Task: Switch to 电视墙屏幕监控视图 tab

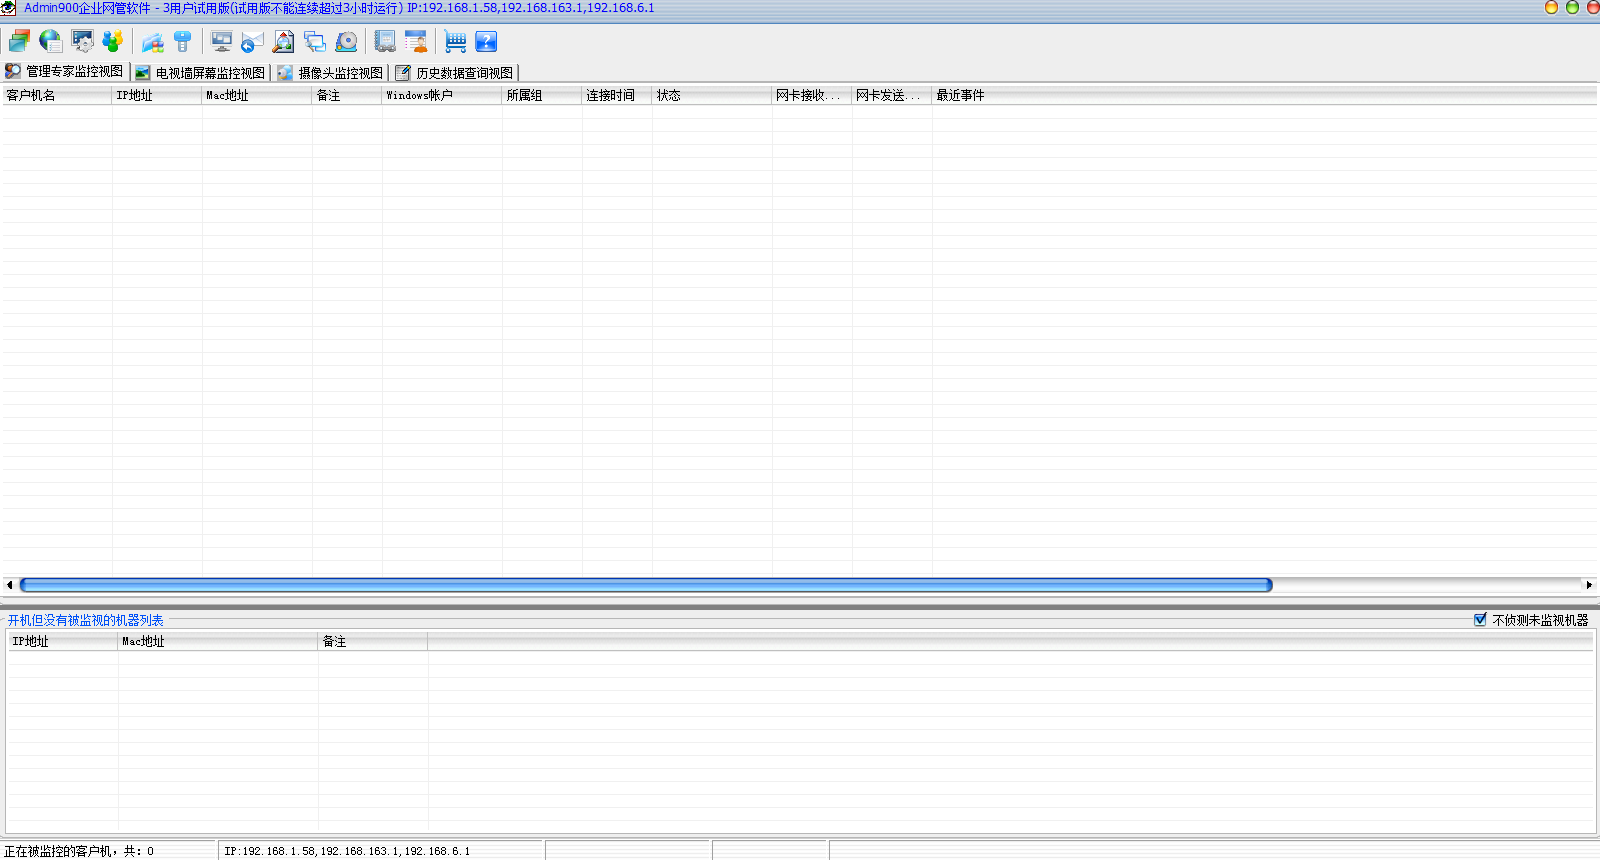Action: point(201,73)
